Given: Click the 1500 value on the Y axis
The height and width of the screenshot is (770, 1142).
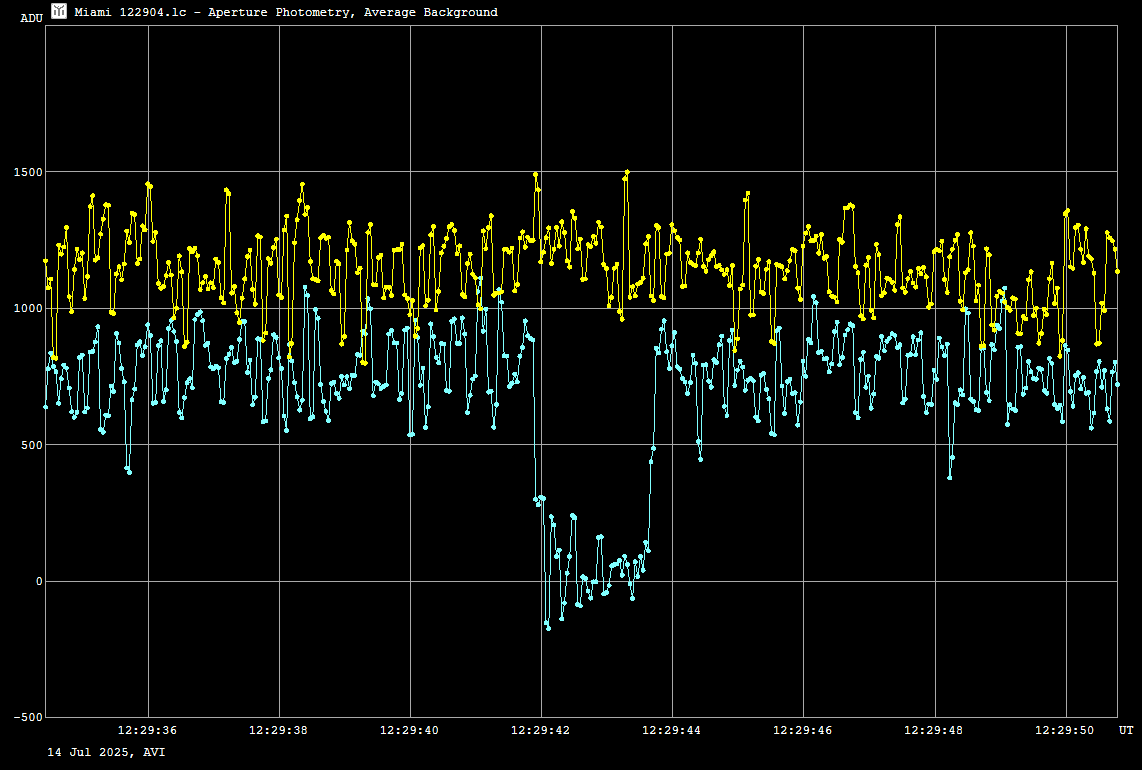Looking at the screenshot, I should click(27, 172).
